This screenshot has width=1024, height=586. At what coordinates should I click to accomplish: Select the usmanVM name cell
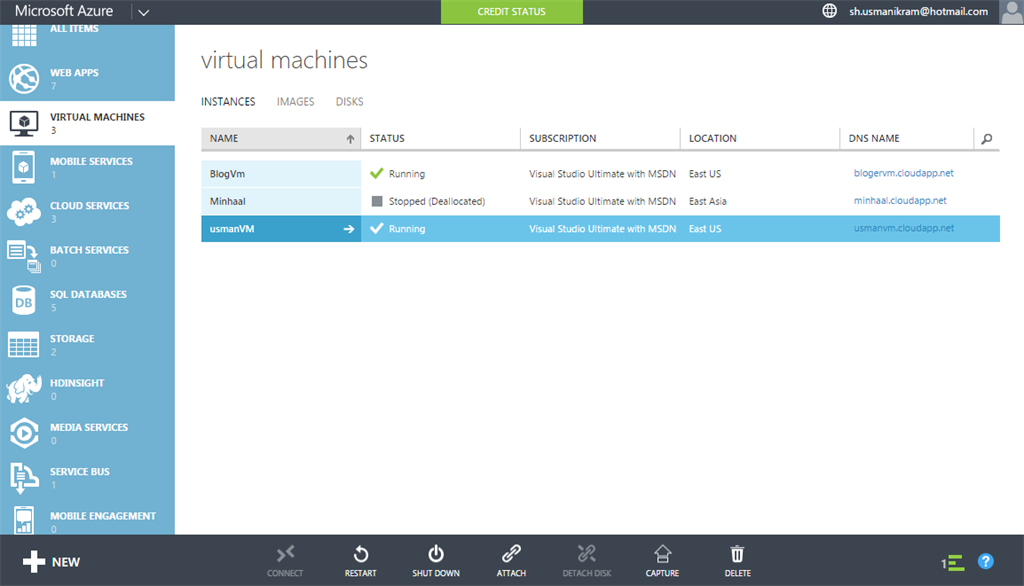pos(281,229)
